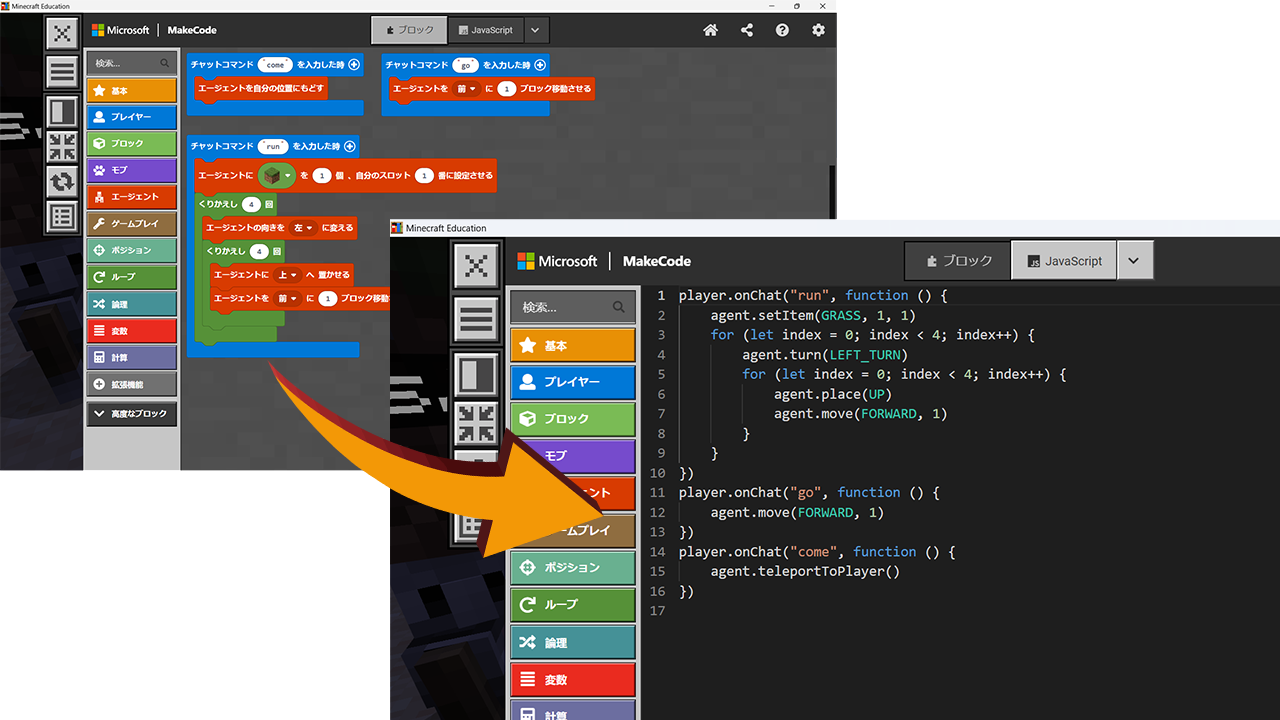Click 'come' text field in chat command block
This screenshot has width=1280, height=720.
pyautogui.click(x=275, y=64)
